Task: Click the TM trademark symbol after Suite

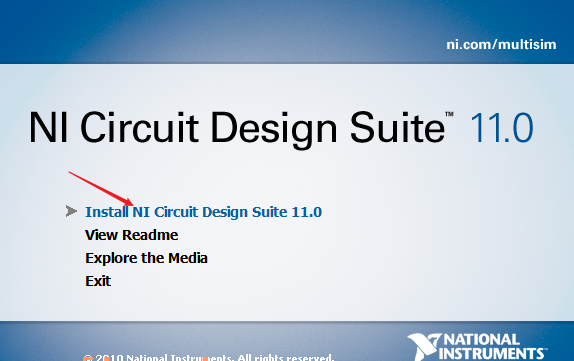Action: coord(449,114)
